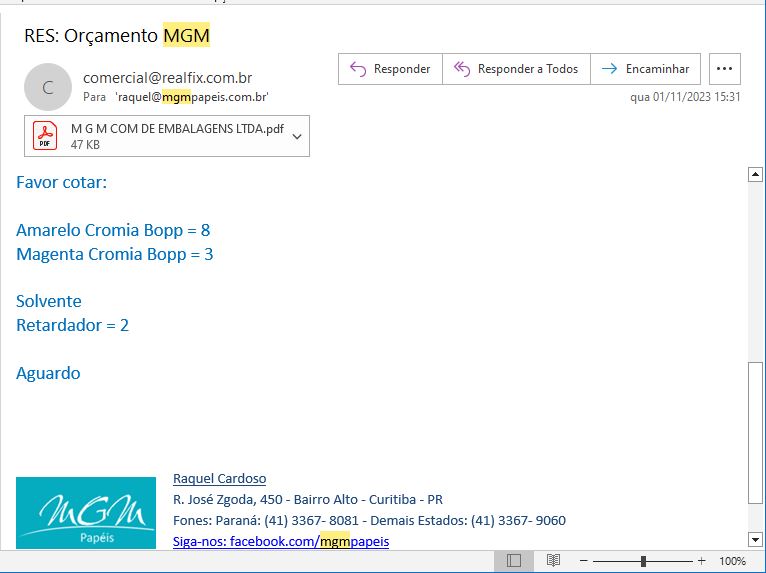Image resolution: width=766 pixels, height=573 pixels.
Task: Click sender address comercial@realfix.com.br
Action: tap(168, 77)
